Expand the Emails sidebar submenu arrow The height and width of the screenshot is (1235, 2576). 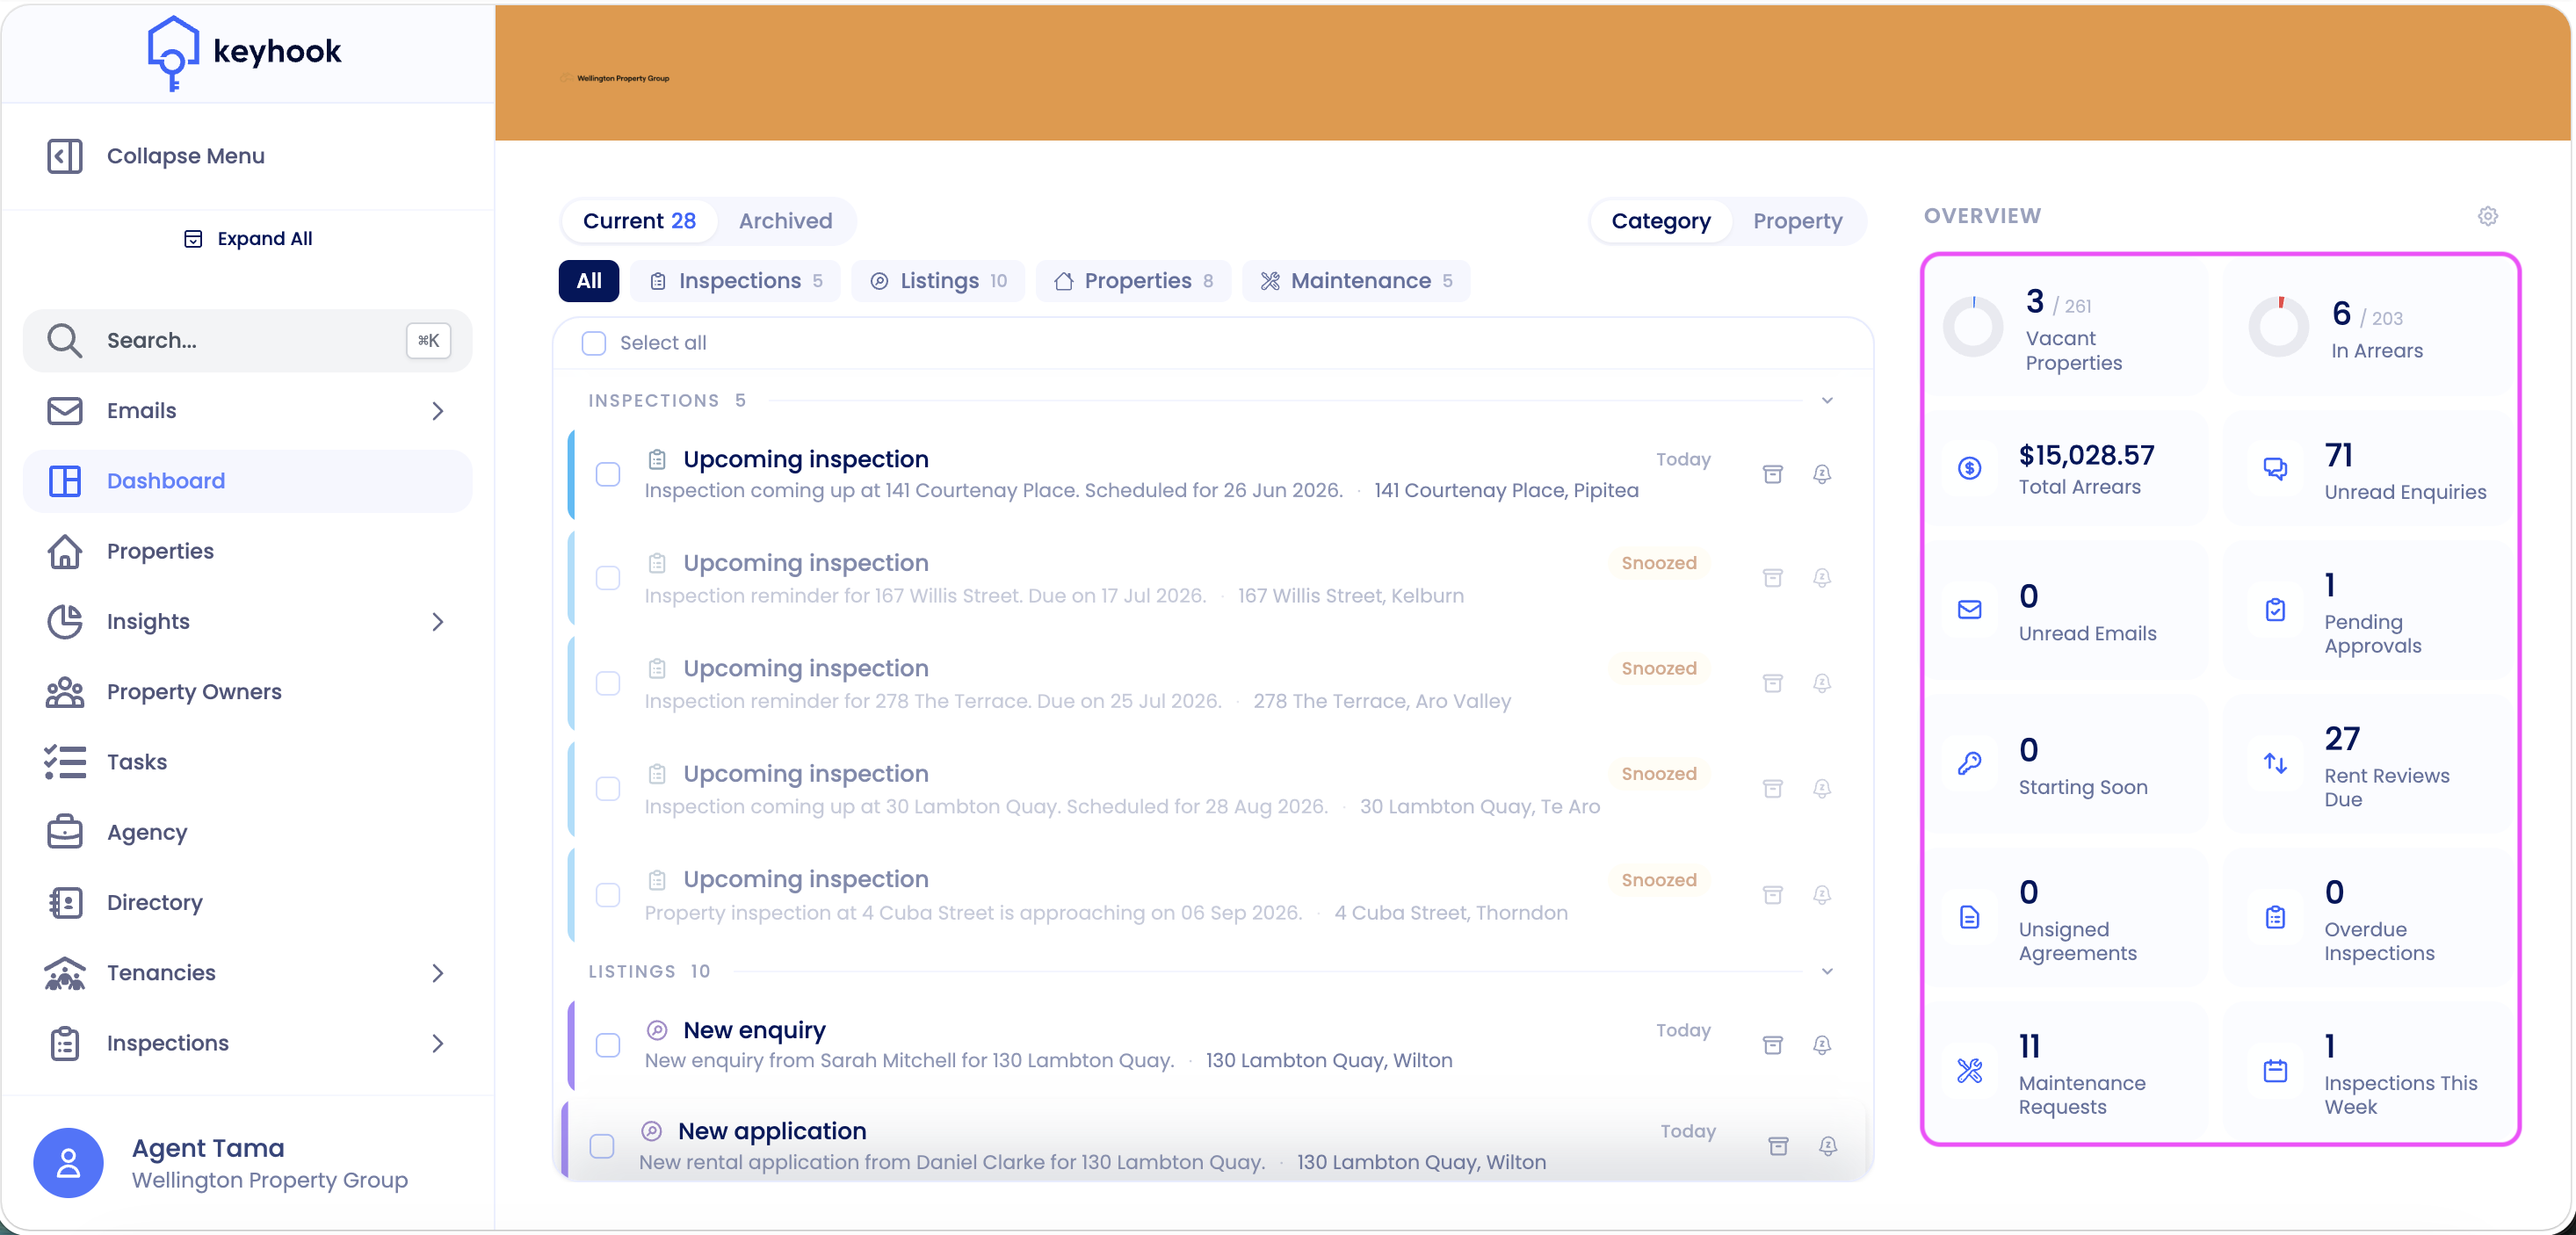(437, 411)
